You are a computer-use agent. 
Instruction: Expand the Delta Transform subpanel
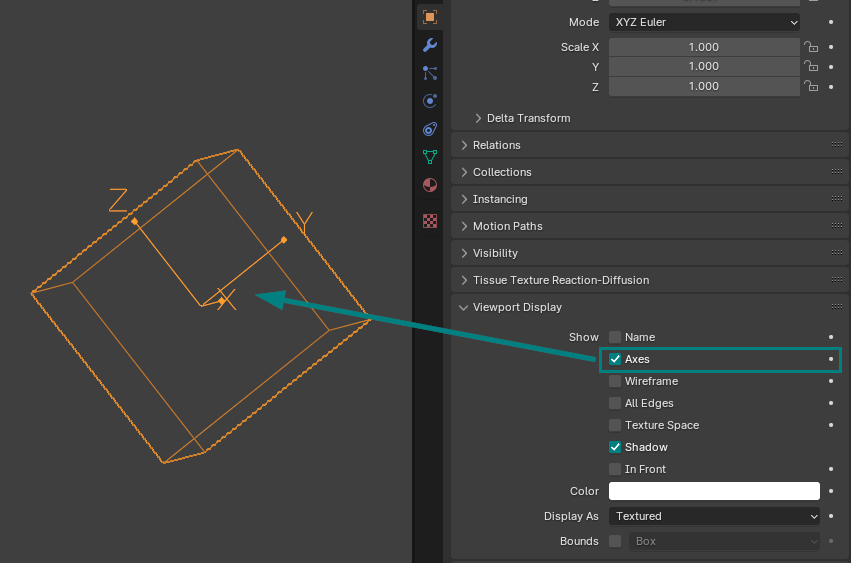[523, 118]
